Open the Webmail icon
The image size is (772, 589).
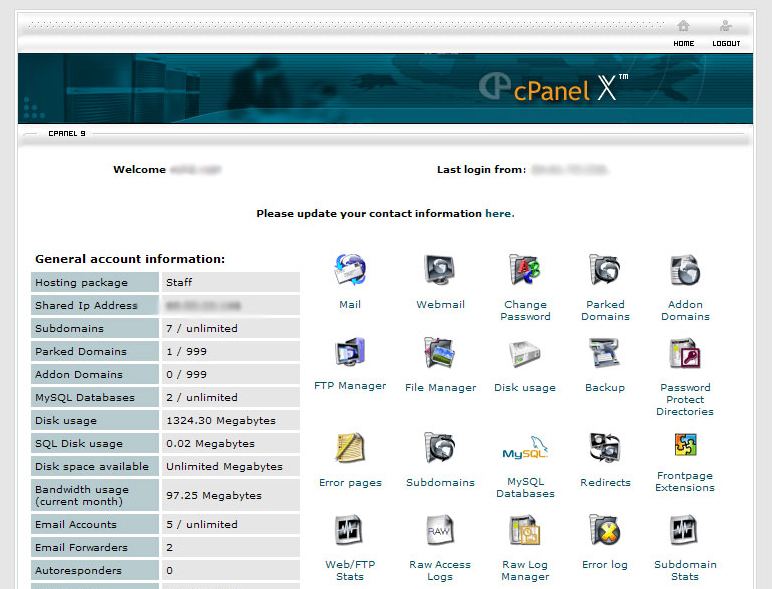[440, 271]
